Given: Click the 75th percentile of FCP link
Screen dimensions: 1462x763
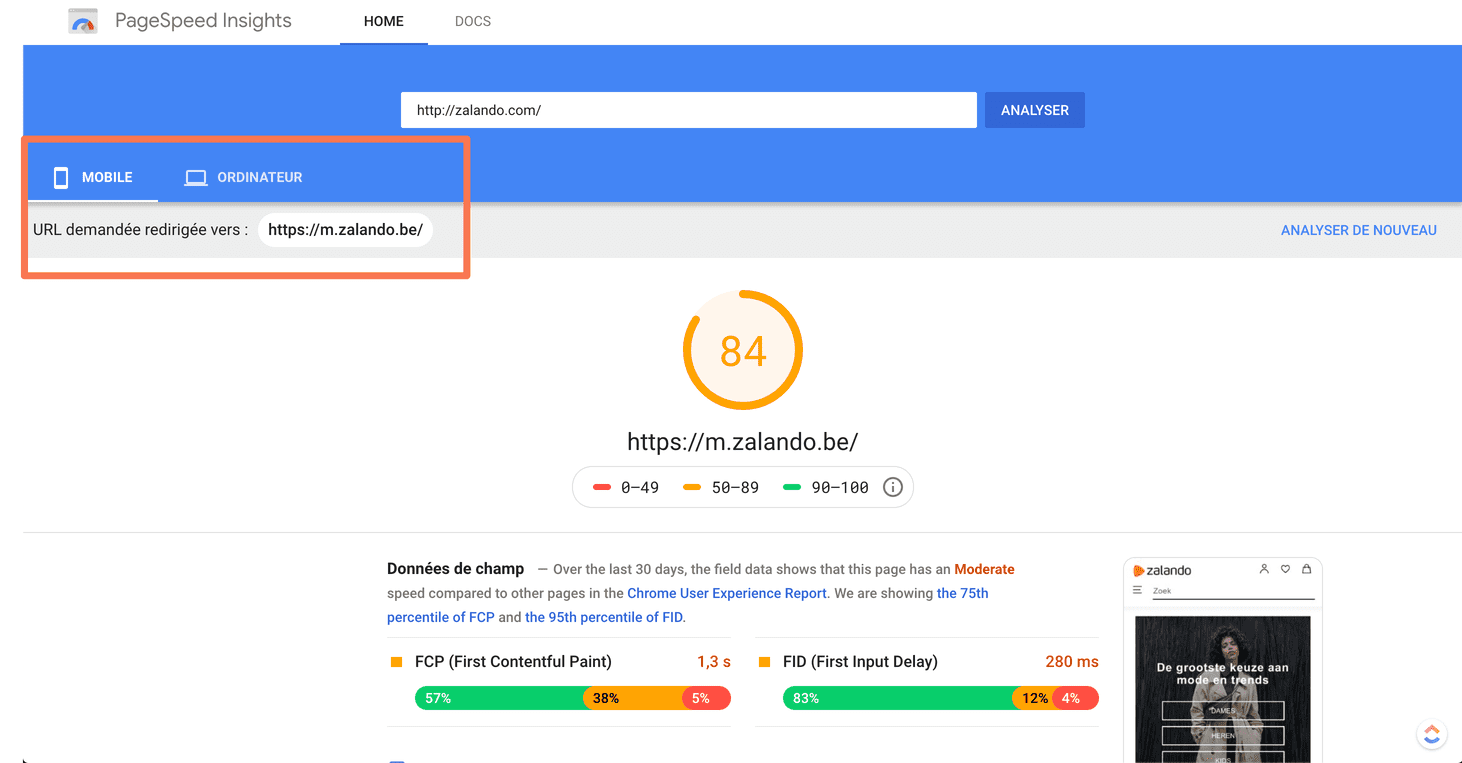Looking at the screenshot, I should [x=688, y=605].
